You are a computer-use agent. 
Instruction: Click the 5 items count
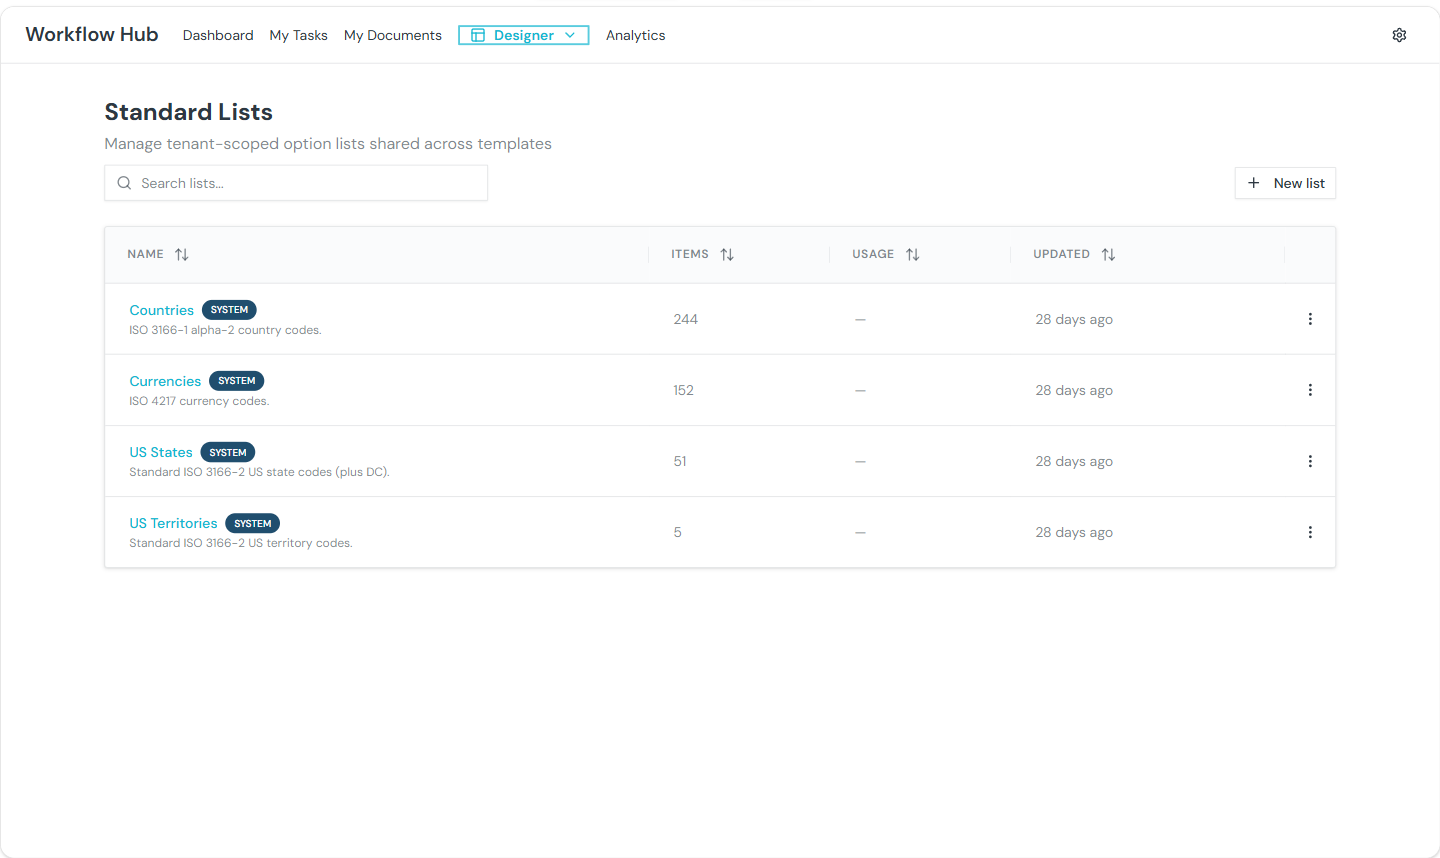click(677, 532)
